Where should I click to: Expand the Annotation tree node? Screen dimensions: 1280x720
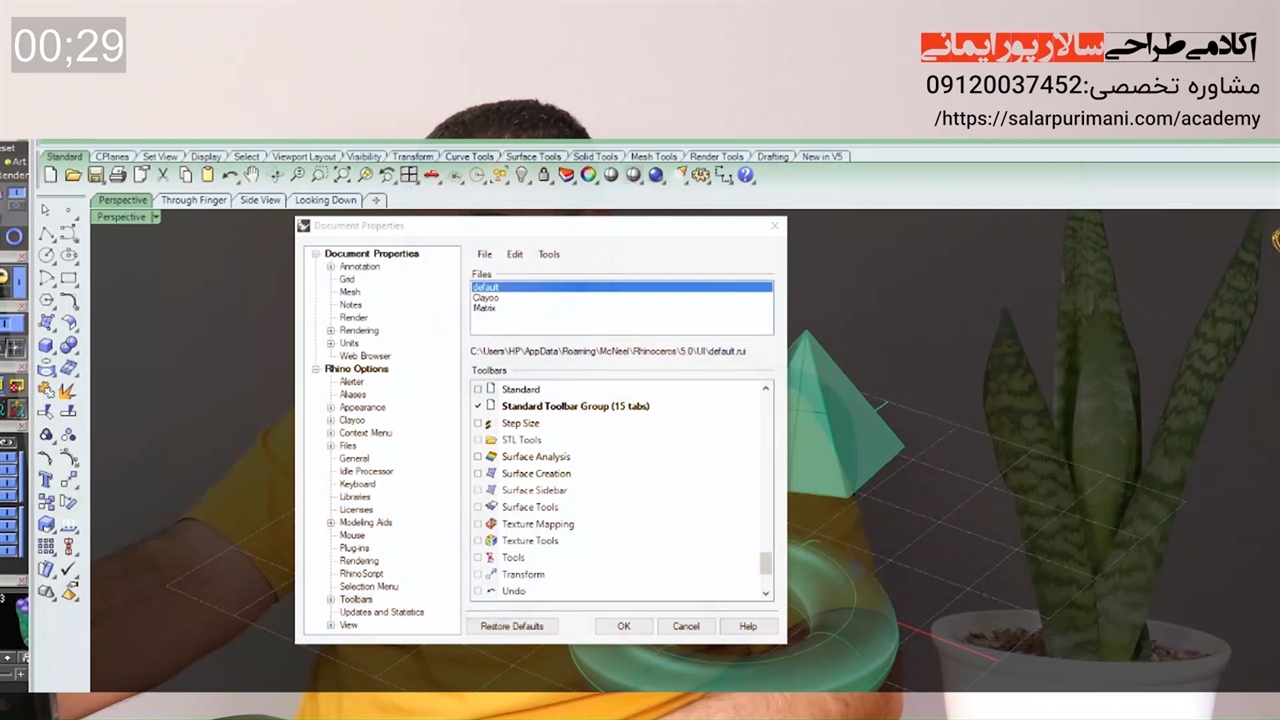point(331,267)
